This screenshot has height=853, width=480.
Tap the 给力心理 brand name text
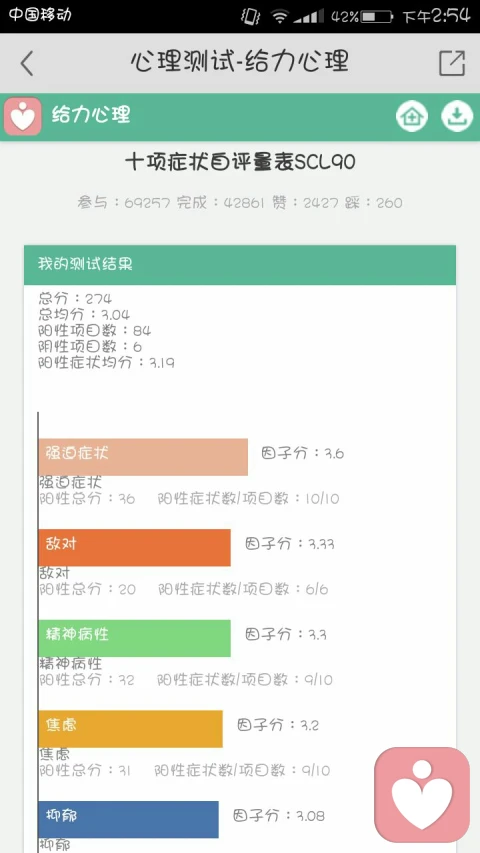tap(91, 115)
